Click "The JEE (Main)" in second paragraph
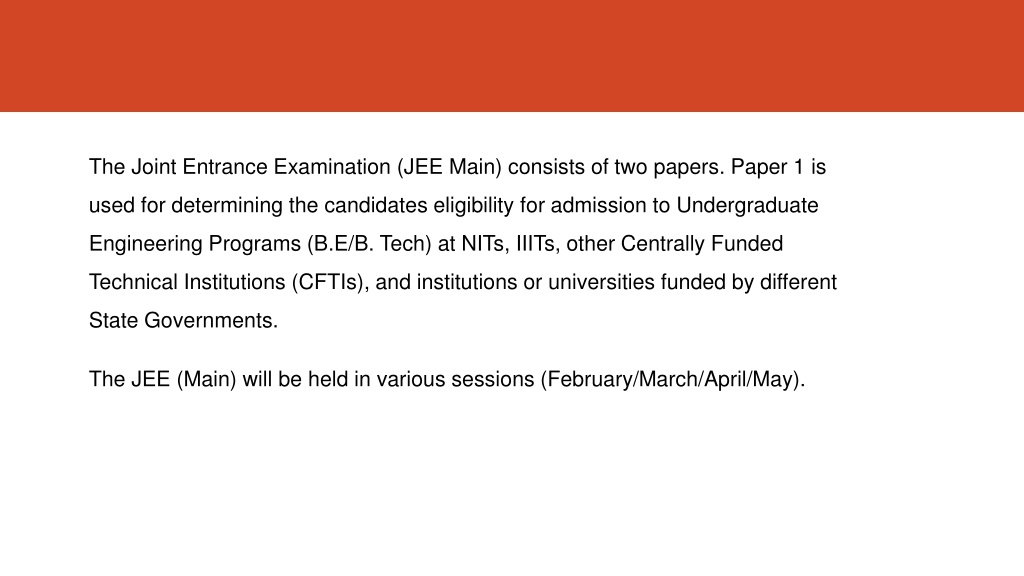The width and height of the screenshot is (1024, 576). point(163,379)
